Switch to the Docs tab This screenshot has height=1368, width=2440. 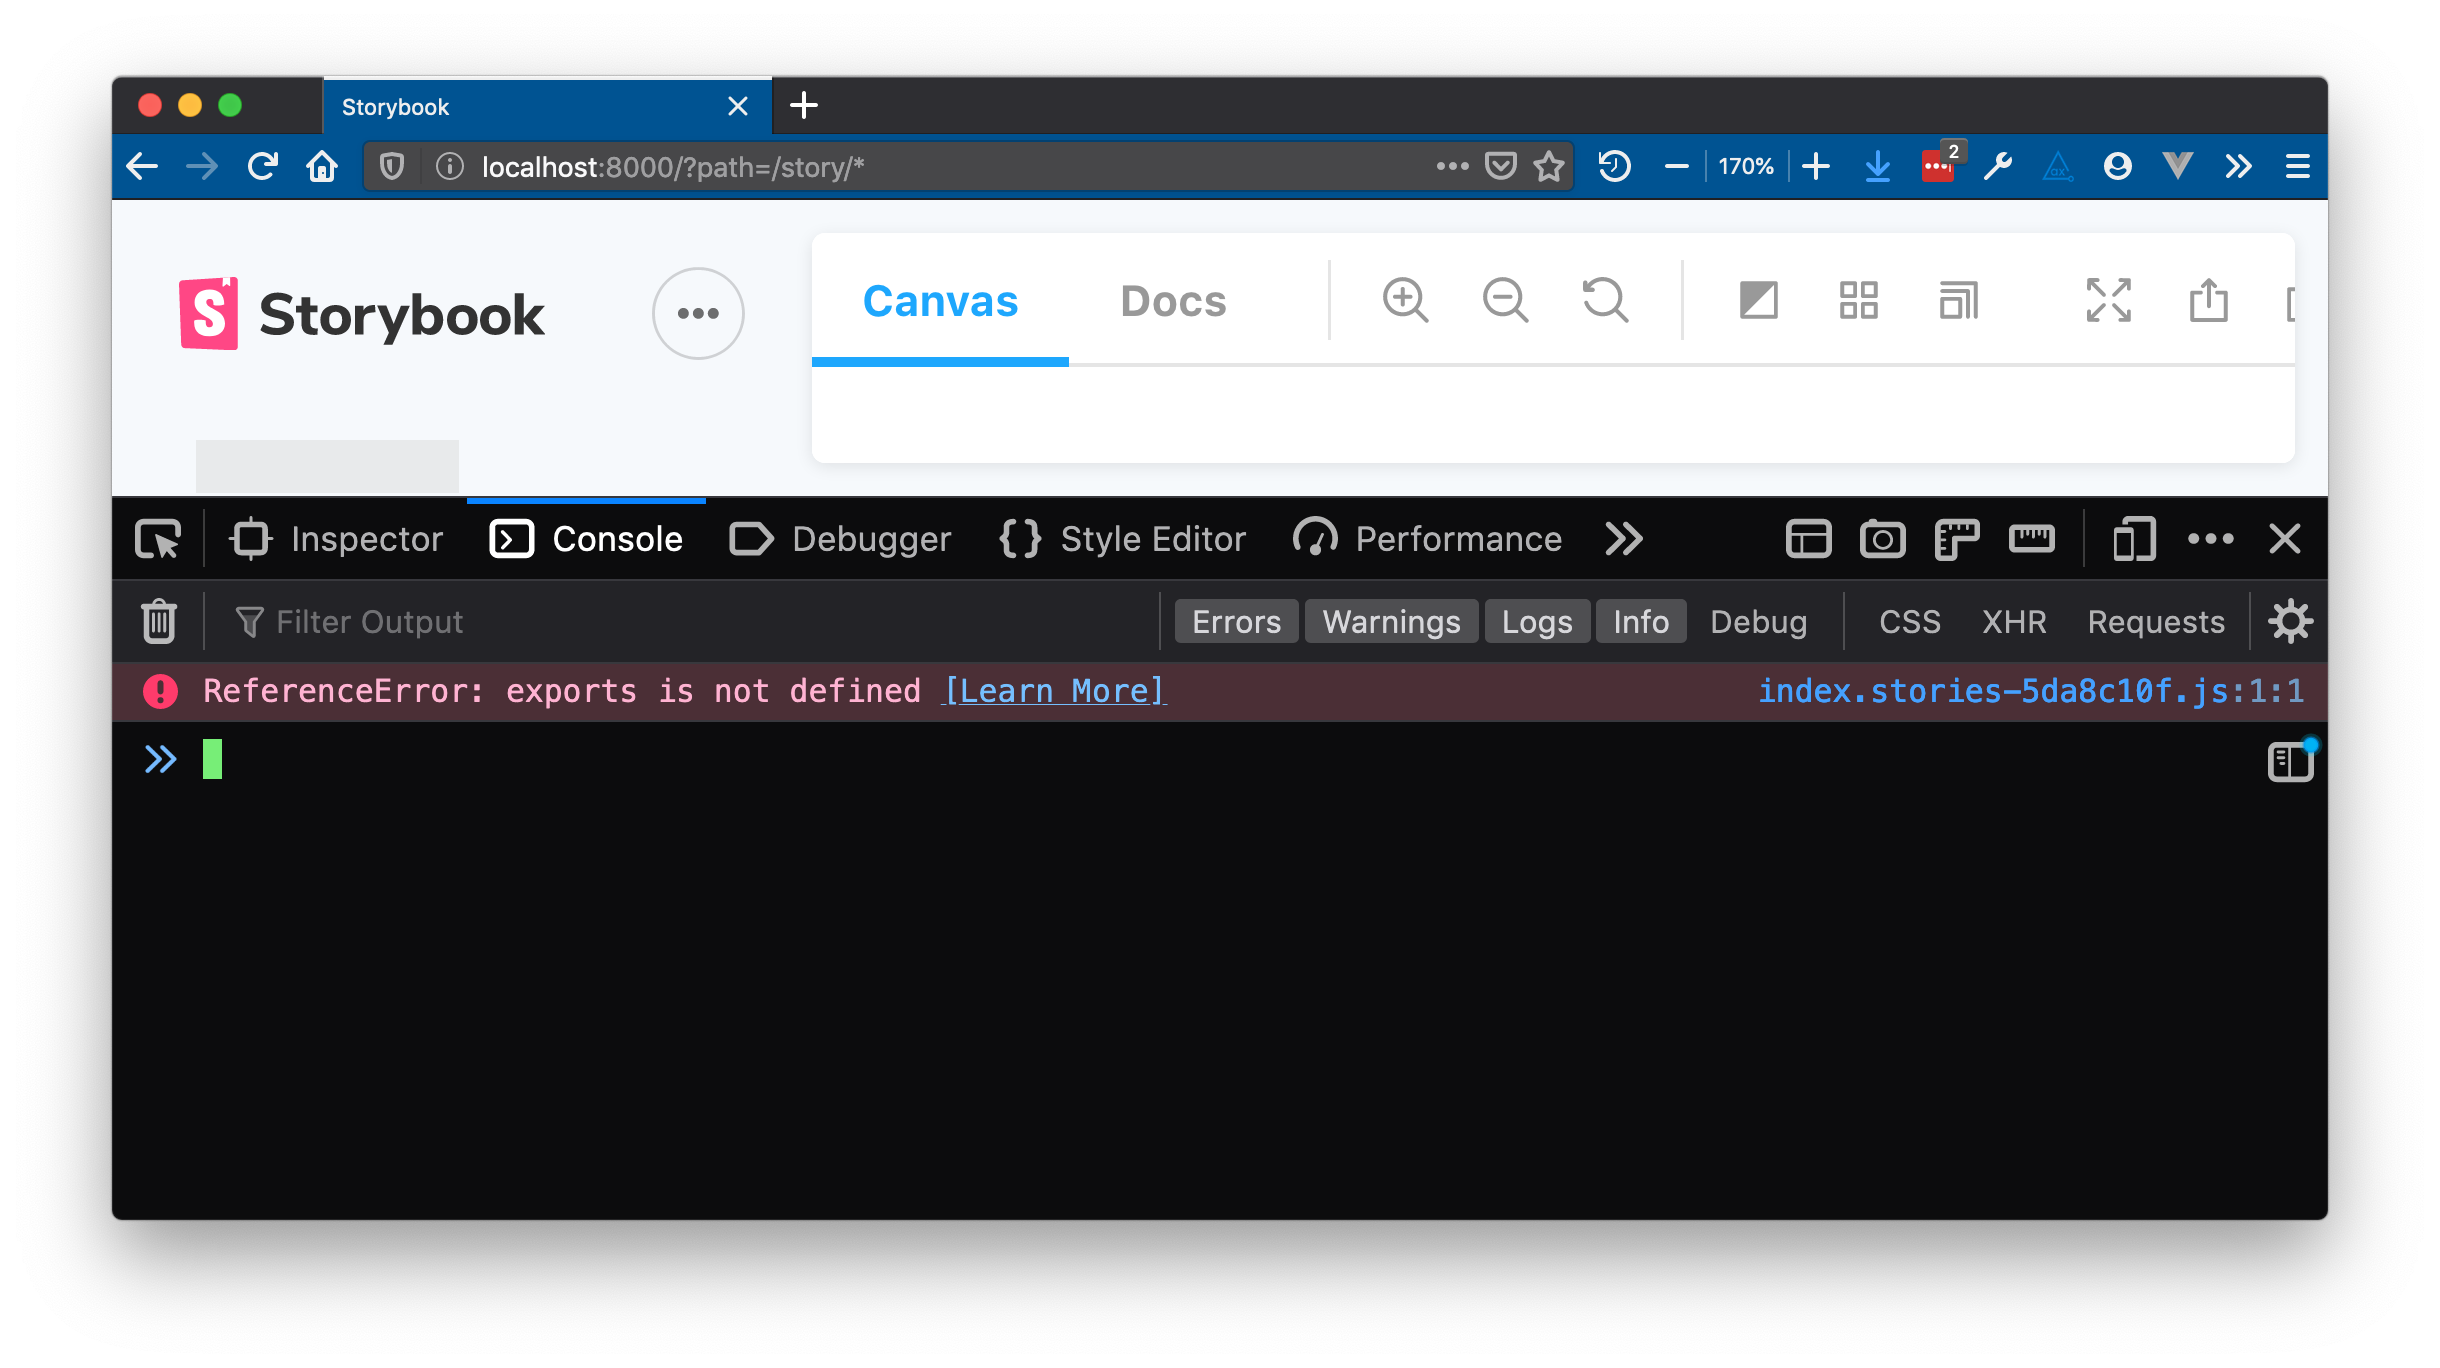(1173, 300)
